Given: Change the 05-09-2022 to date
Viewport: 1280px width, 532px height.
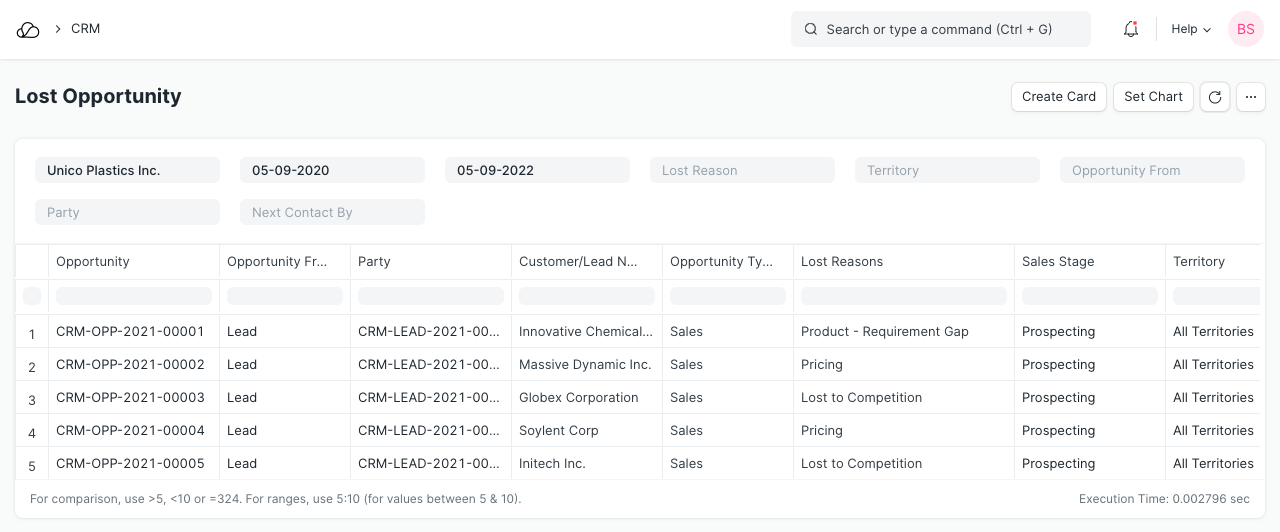Looking at the screenshot, I should pos(537,171).
